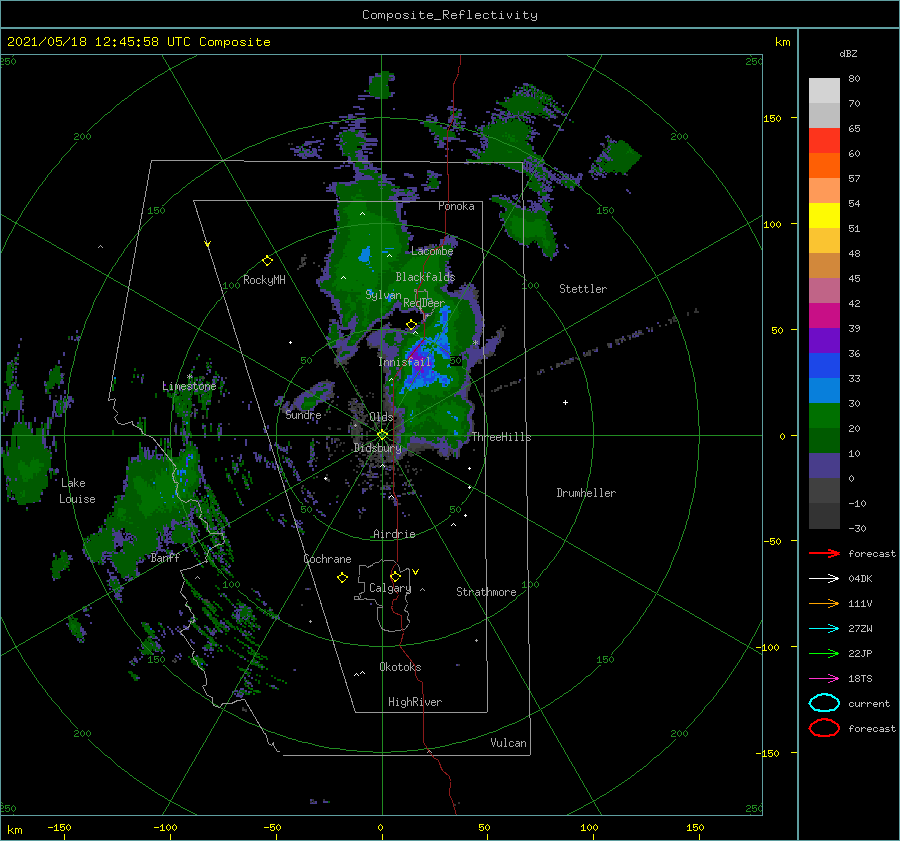Click the Blackfalds map label

[x=425, y=277]
